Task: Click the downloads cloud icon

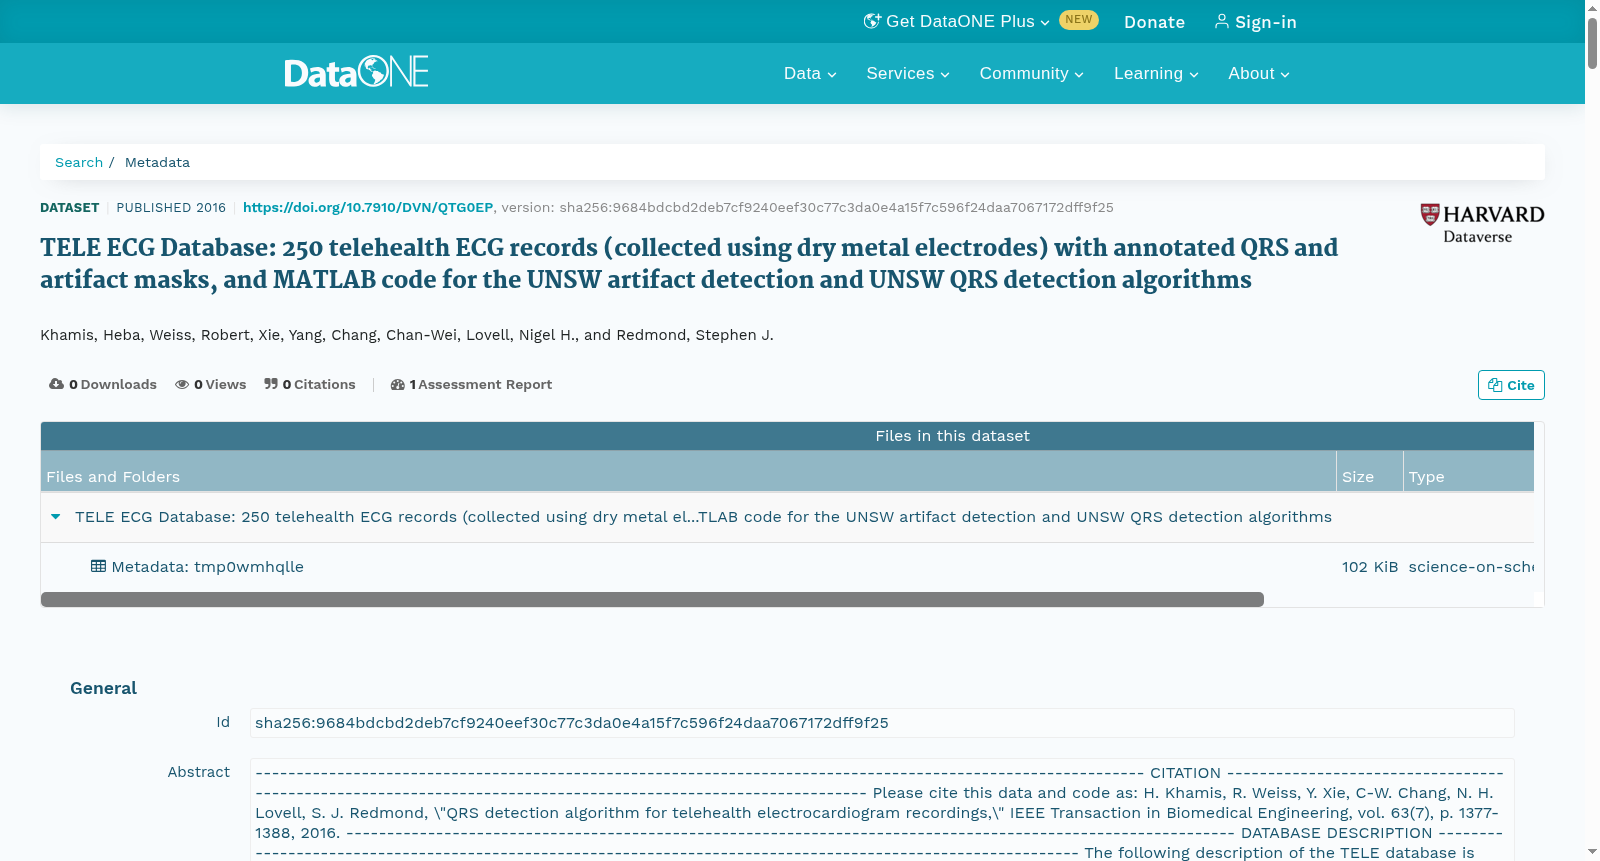Action: point(56,384)
